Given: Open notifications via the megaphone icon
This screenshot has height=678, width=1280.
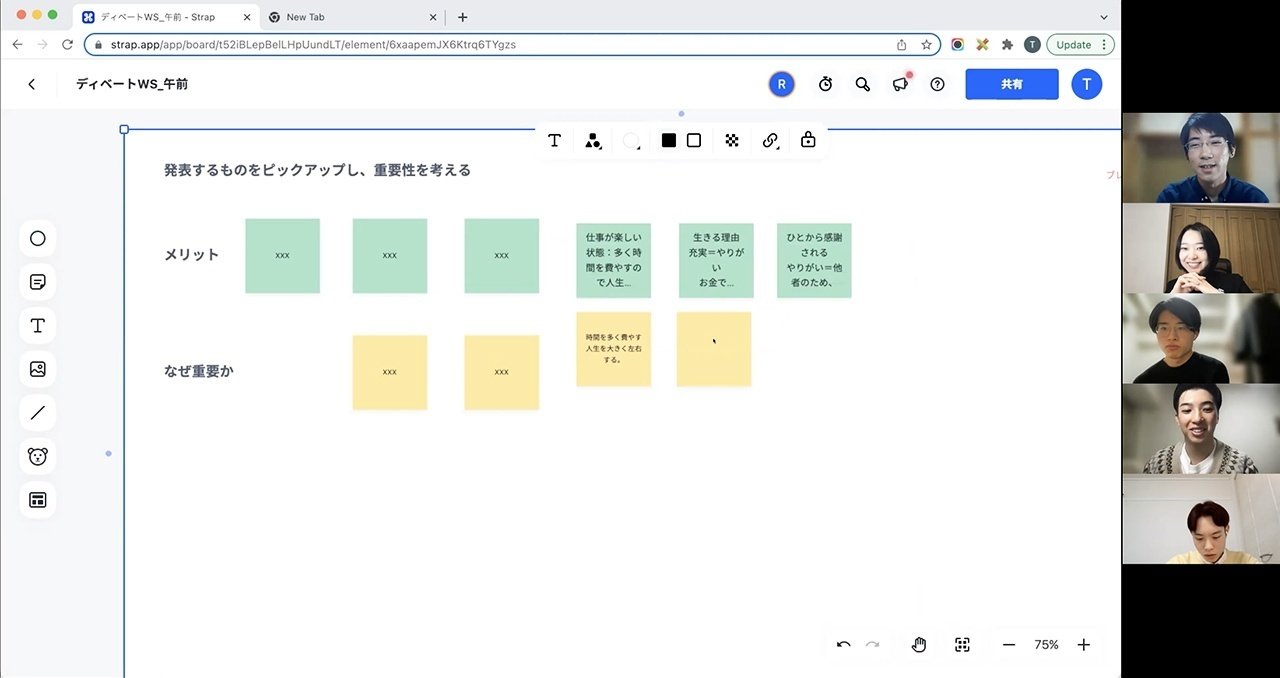Looking at the screenshot, I should tap(899, 84).
